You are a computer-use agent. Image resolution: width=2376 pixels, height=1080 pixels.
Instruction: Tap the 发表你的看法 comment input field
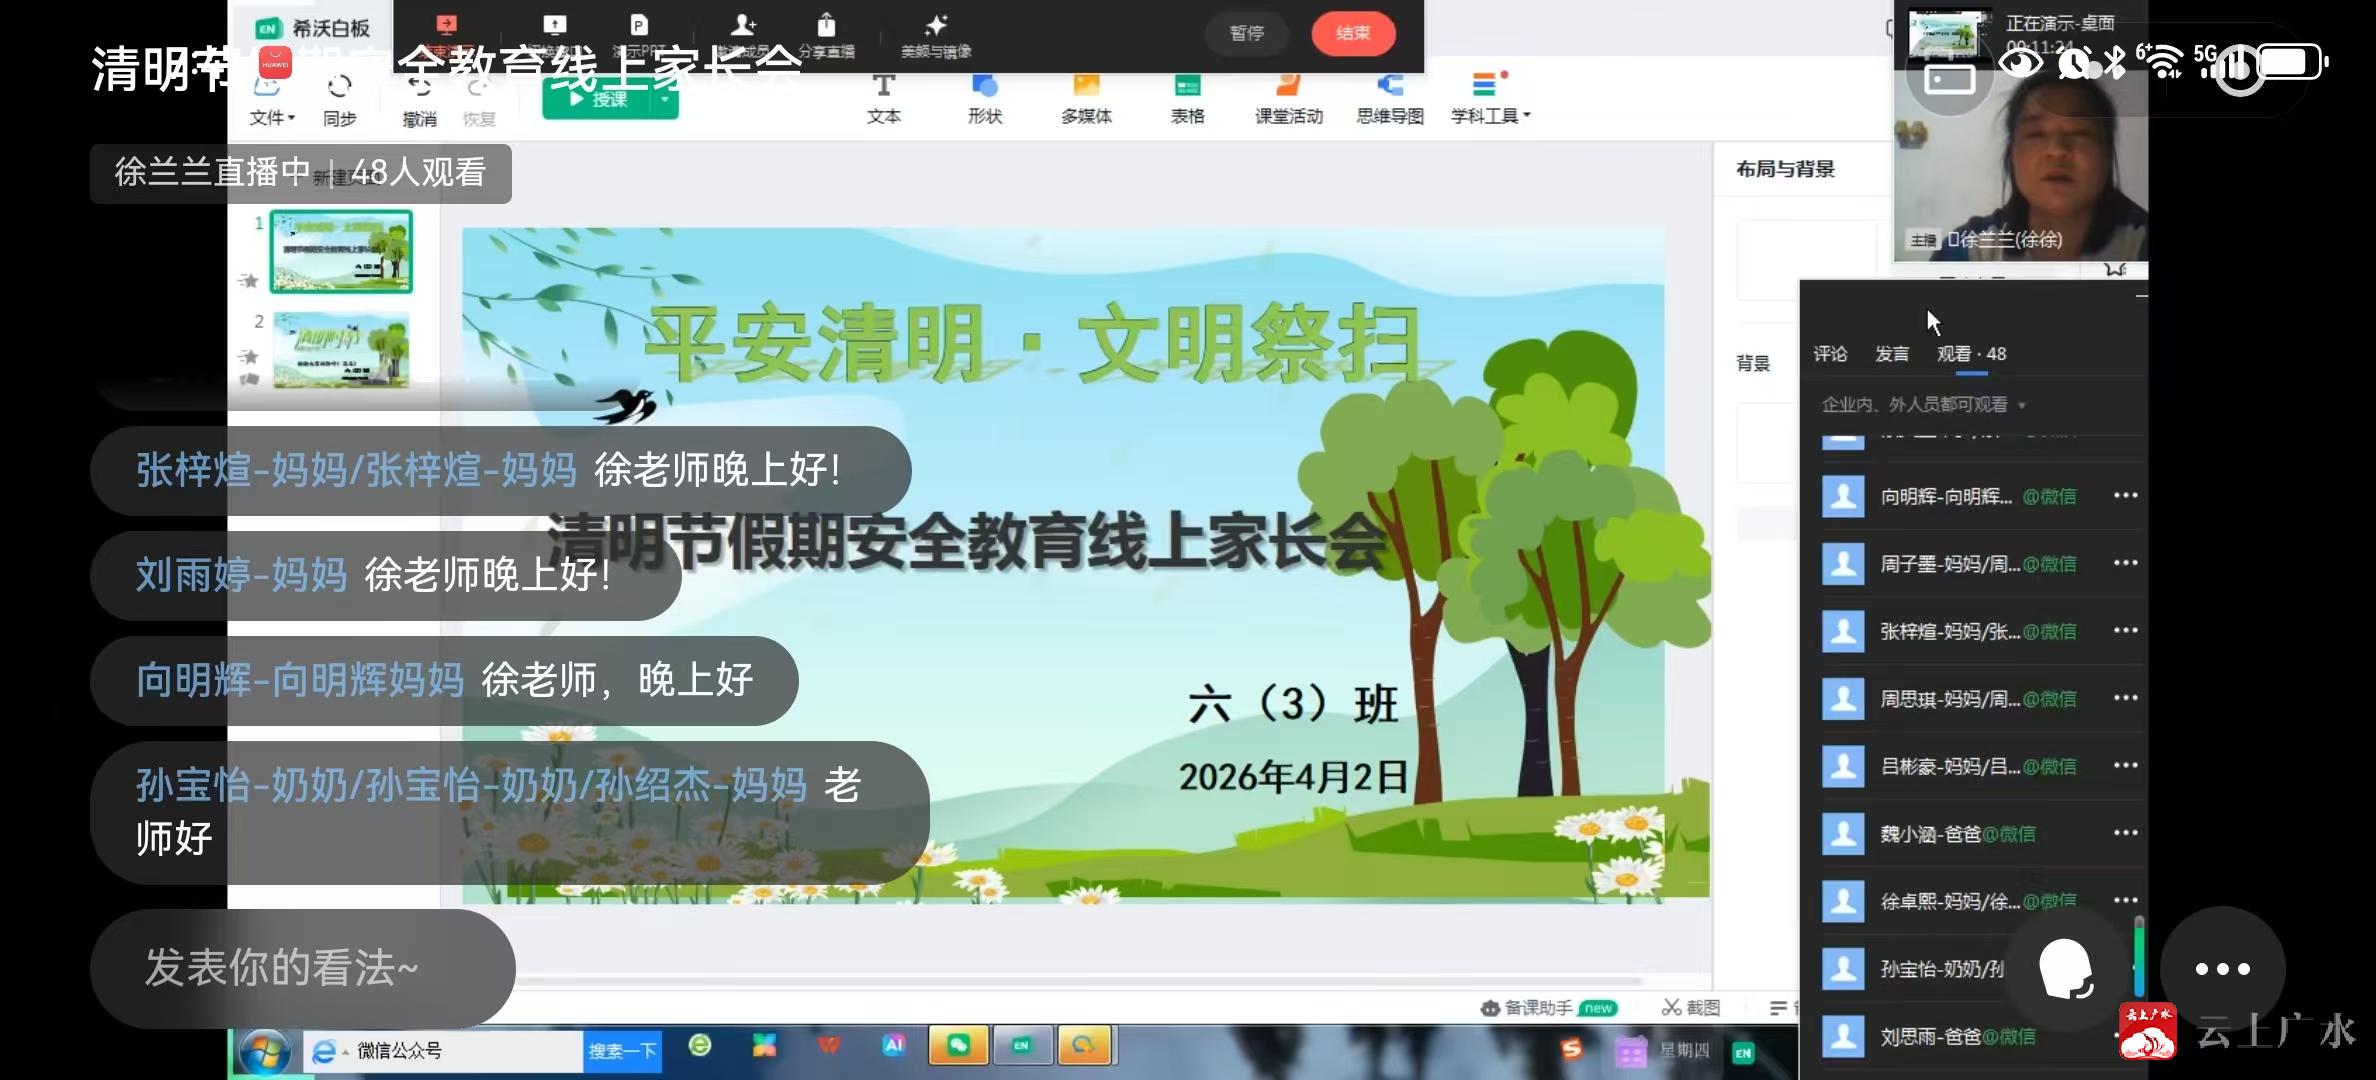(x=302, y=967)
